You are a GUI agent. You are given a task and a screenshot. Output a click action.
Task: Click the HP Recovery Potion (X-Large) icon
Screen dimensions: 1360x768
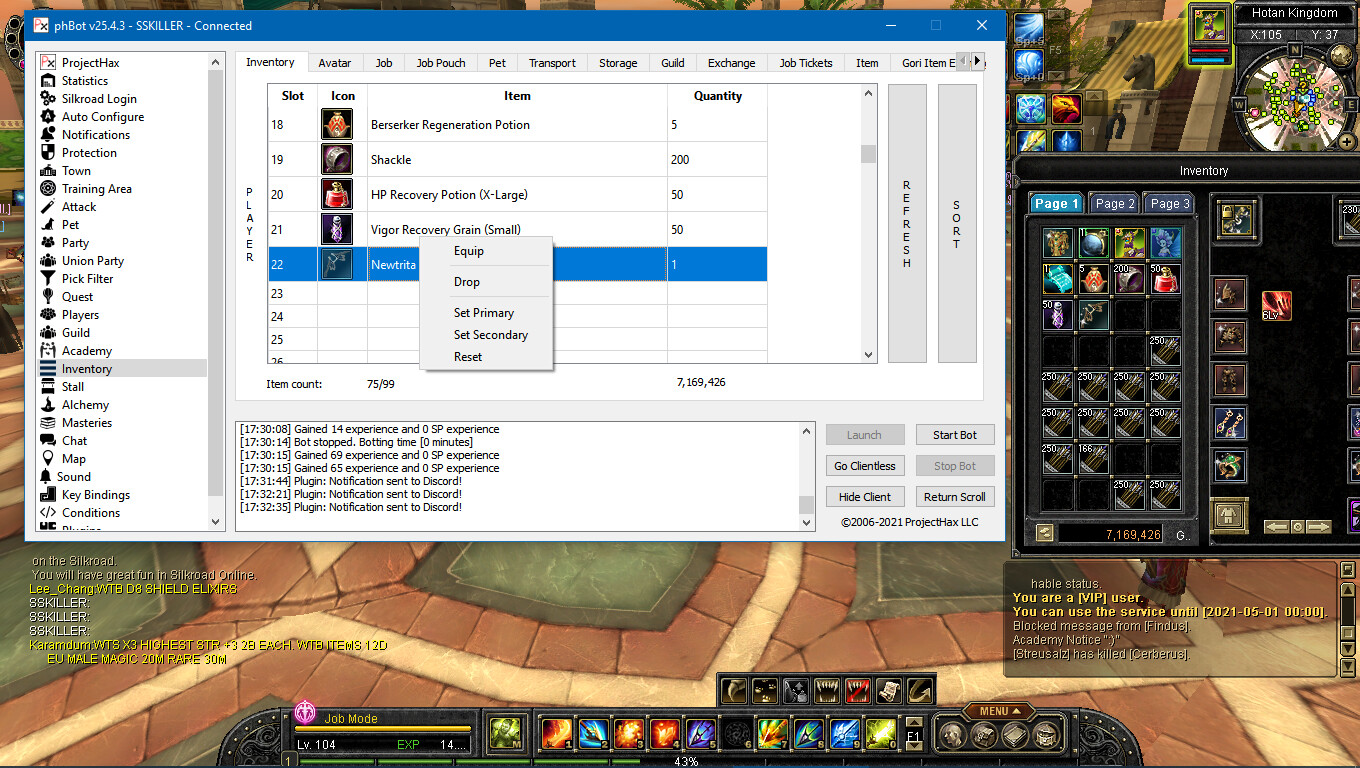[x=337, y=195]
